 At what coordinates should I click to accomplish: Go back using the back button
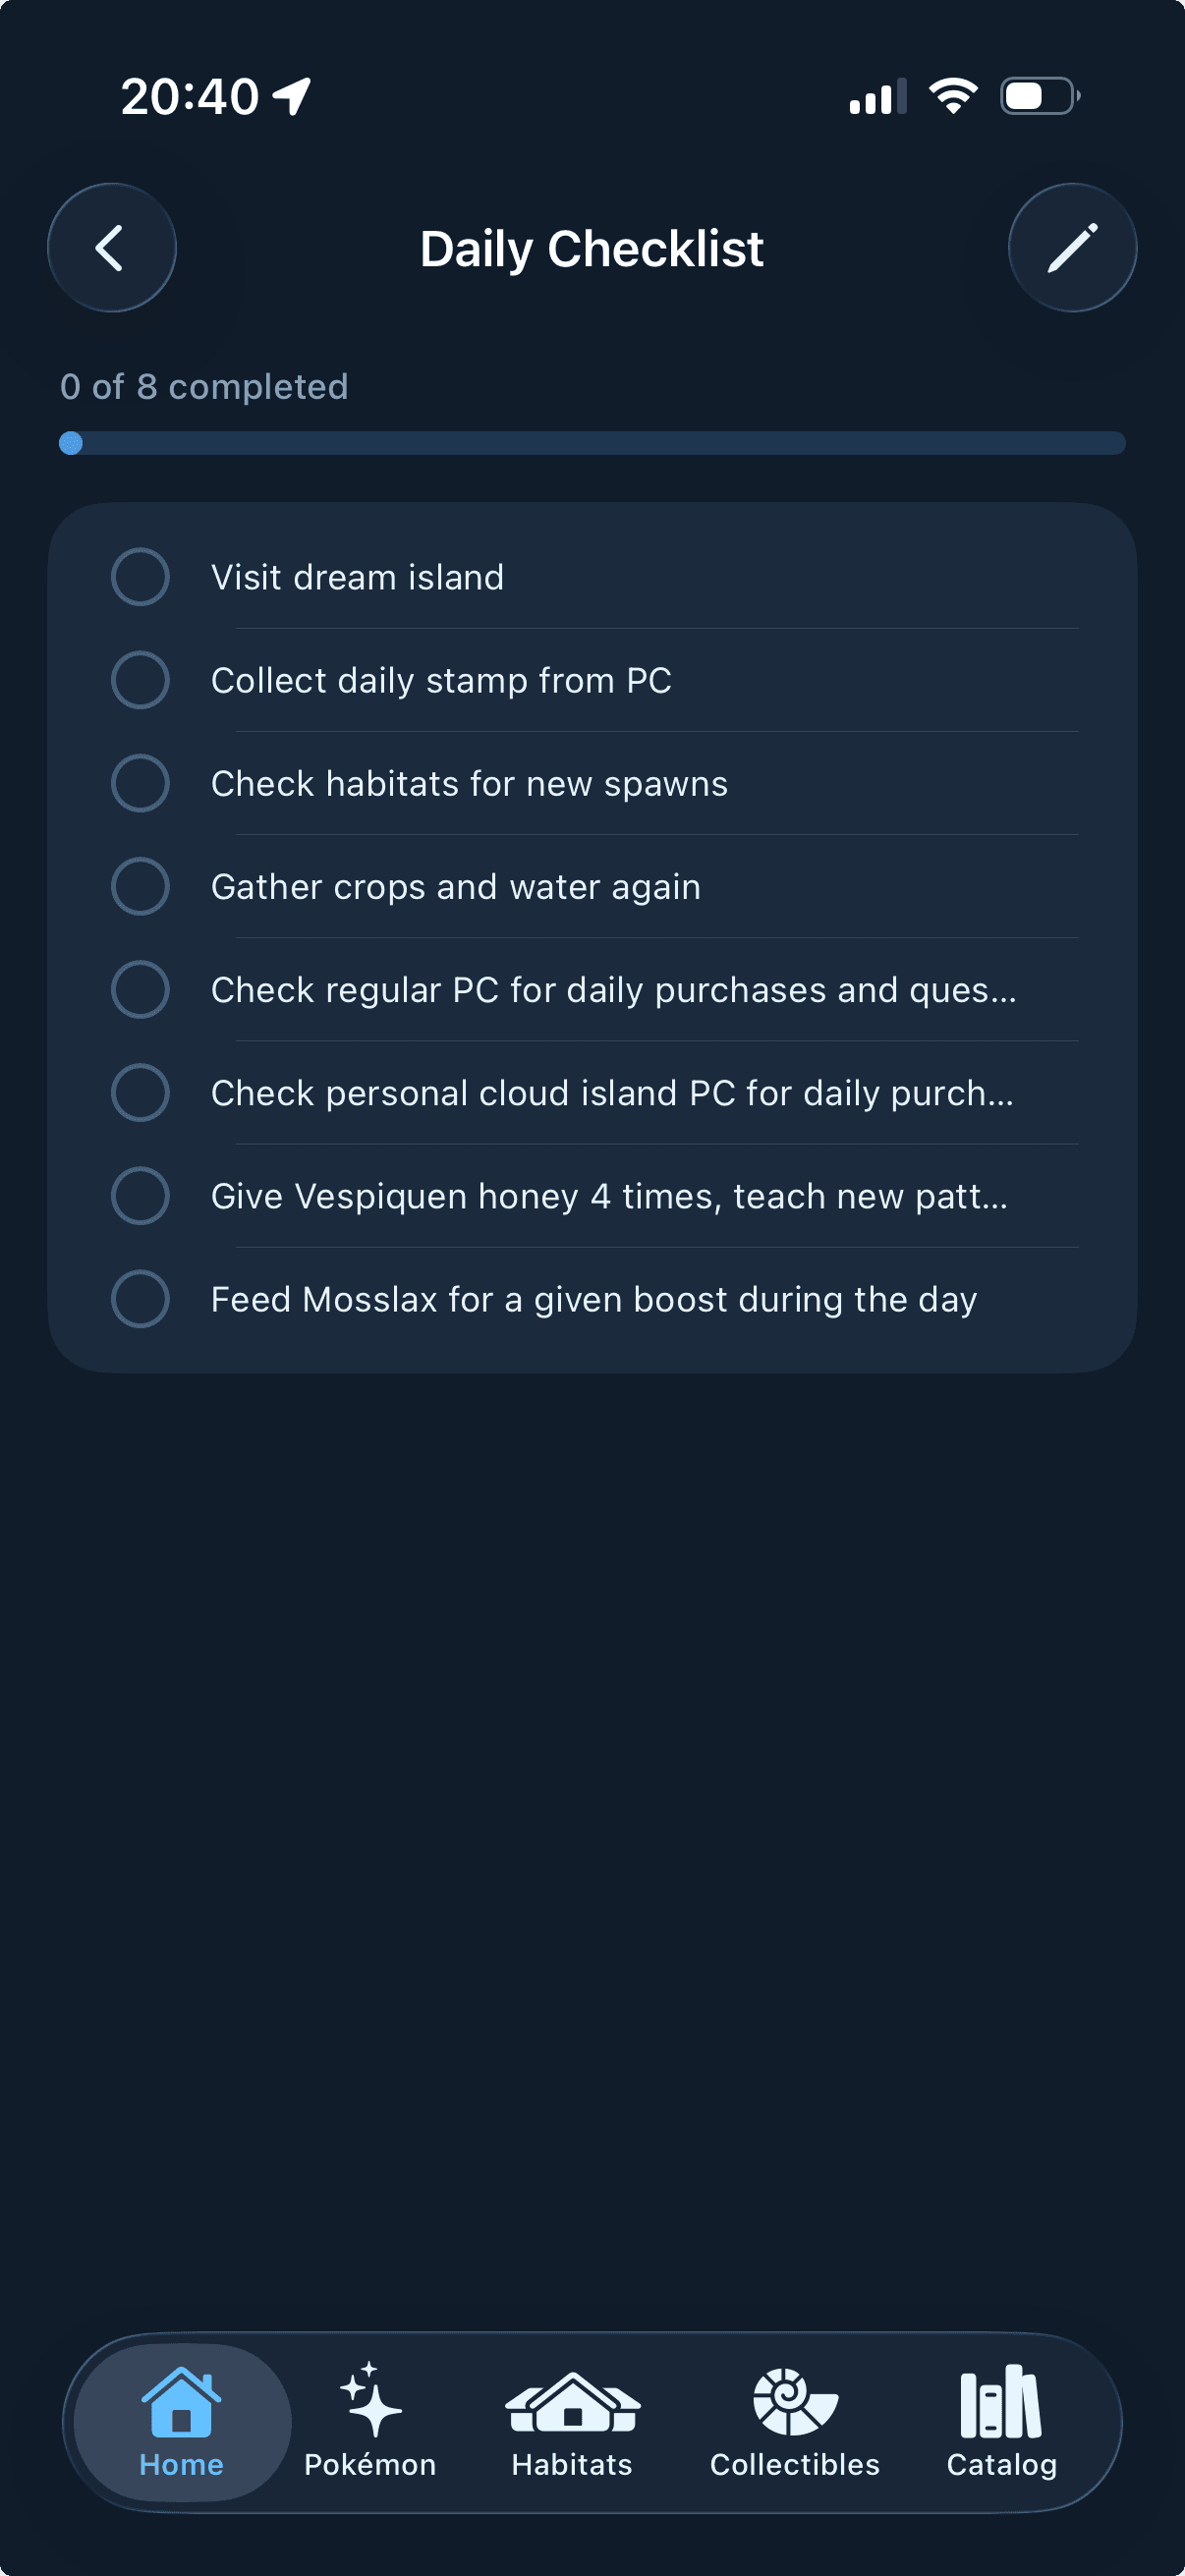[x=111, y=247]
